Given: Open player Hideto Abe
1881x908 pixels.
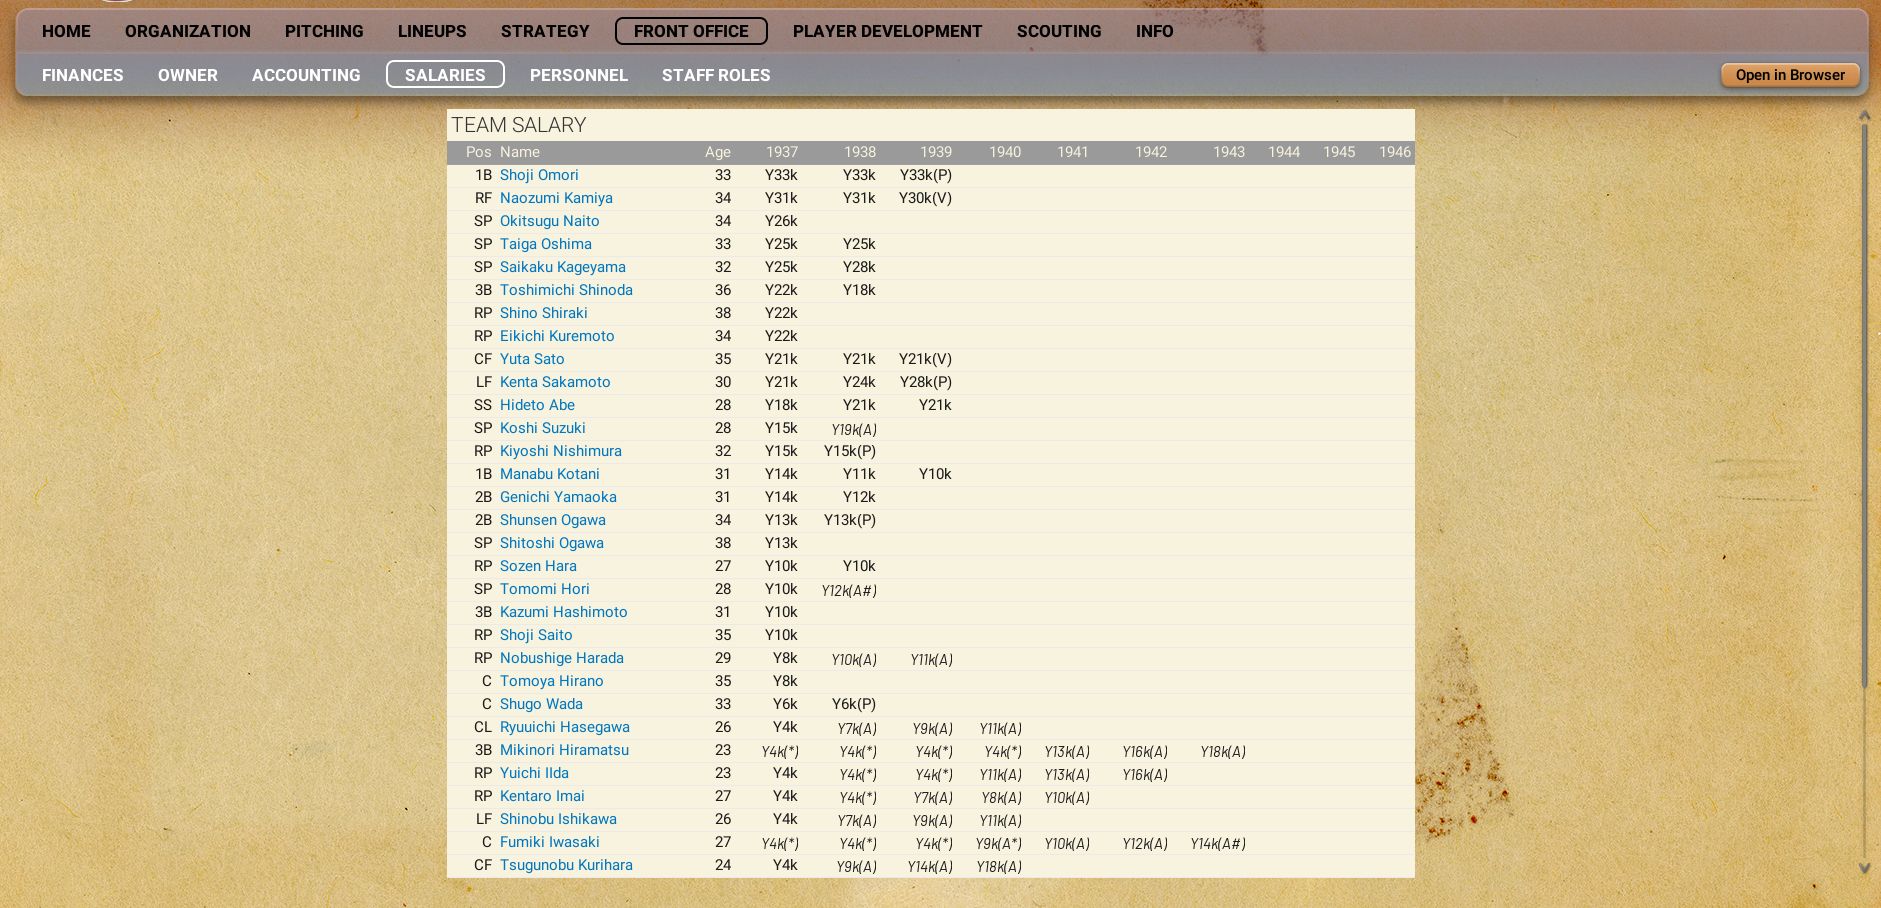Looking at the screenshot, I should 536,405.
